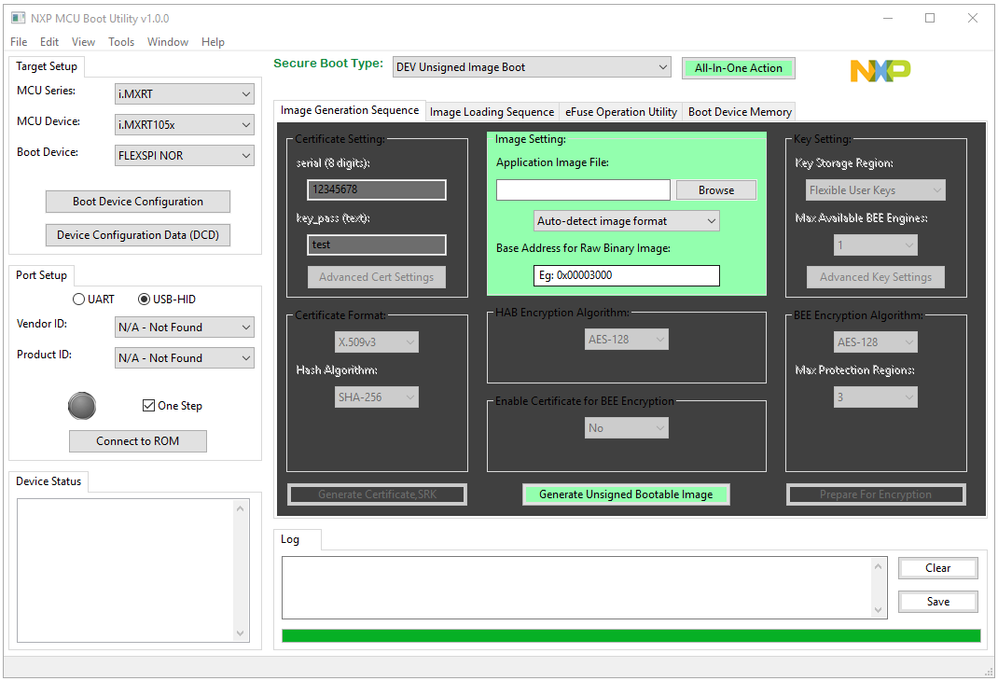Click the app icon in title bar
The image size is (998, 683).
click(18, 18)
